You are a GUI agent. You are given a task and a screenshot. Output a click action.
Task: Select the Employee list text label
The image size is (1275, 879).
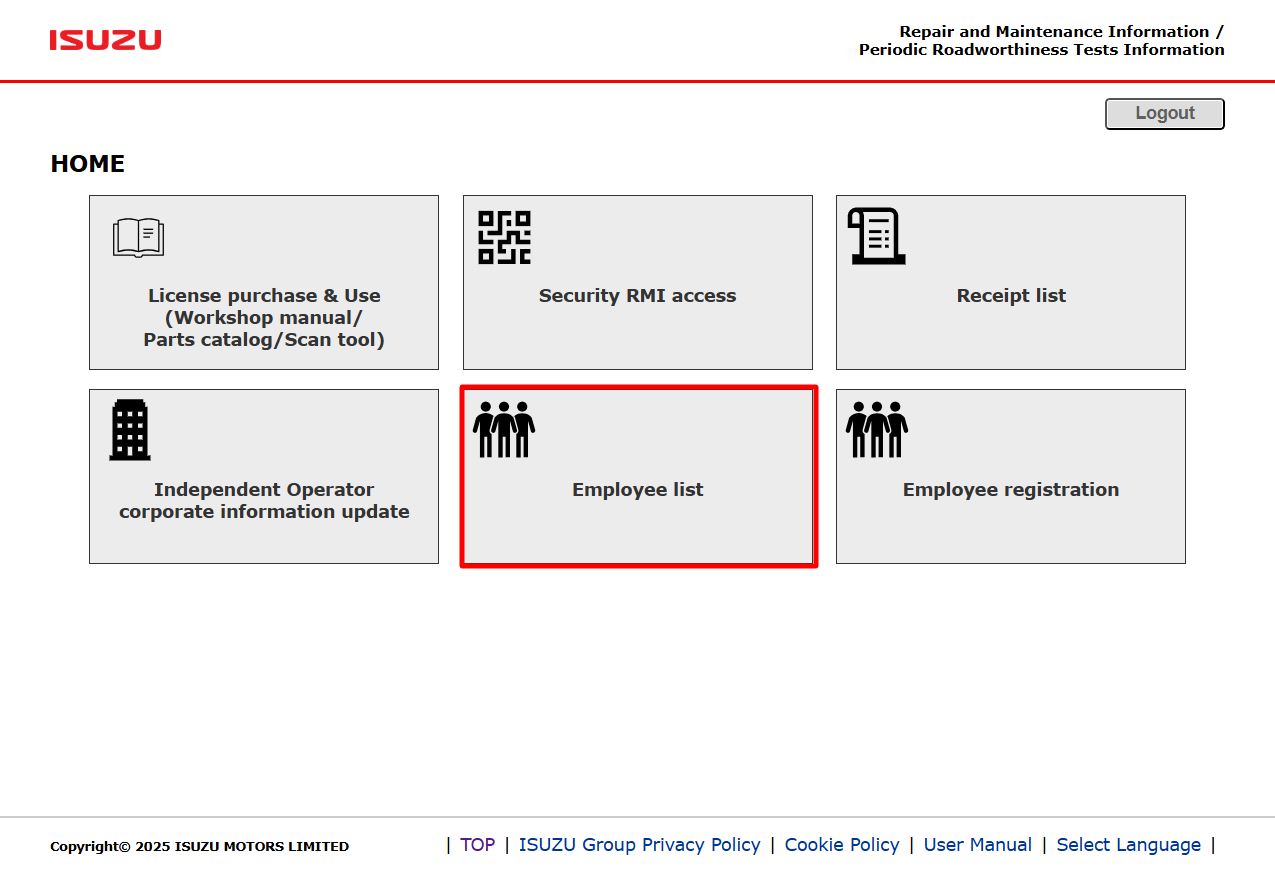point(638,490)
